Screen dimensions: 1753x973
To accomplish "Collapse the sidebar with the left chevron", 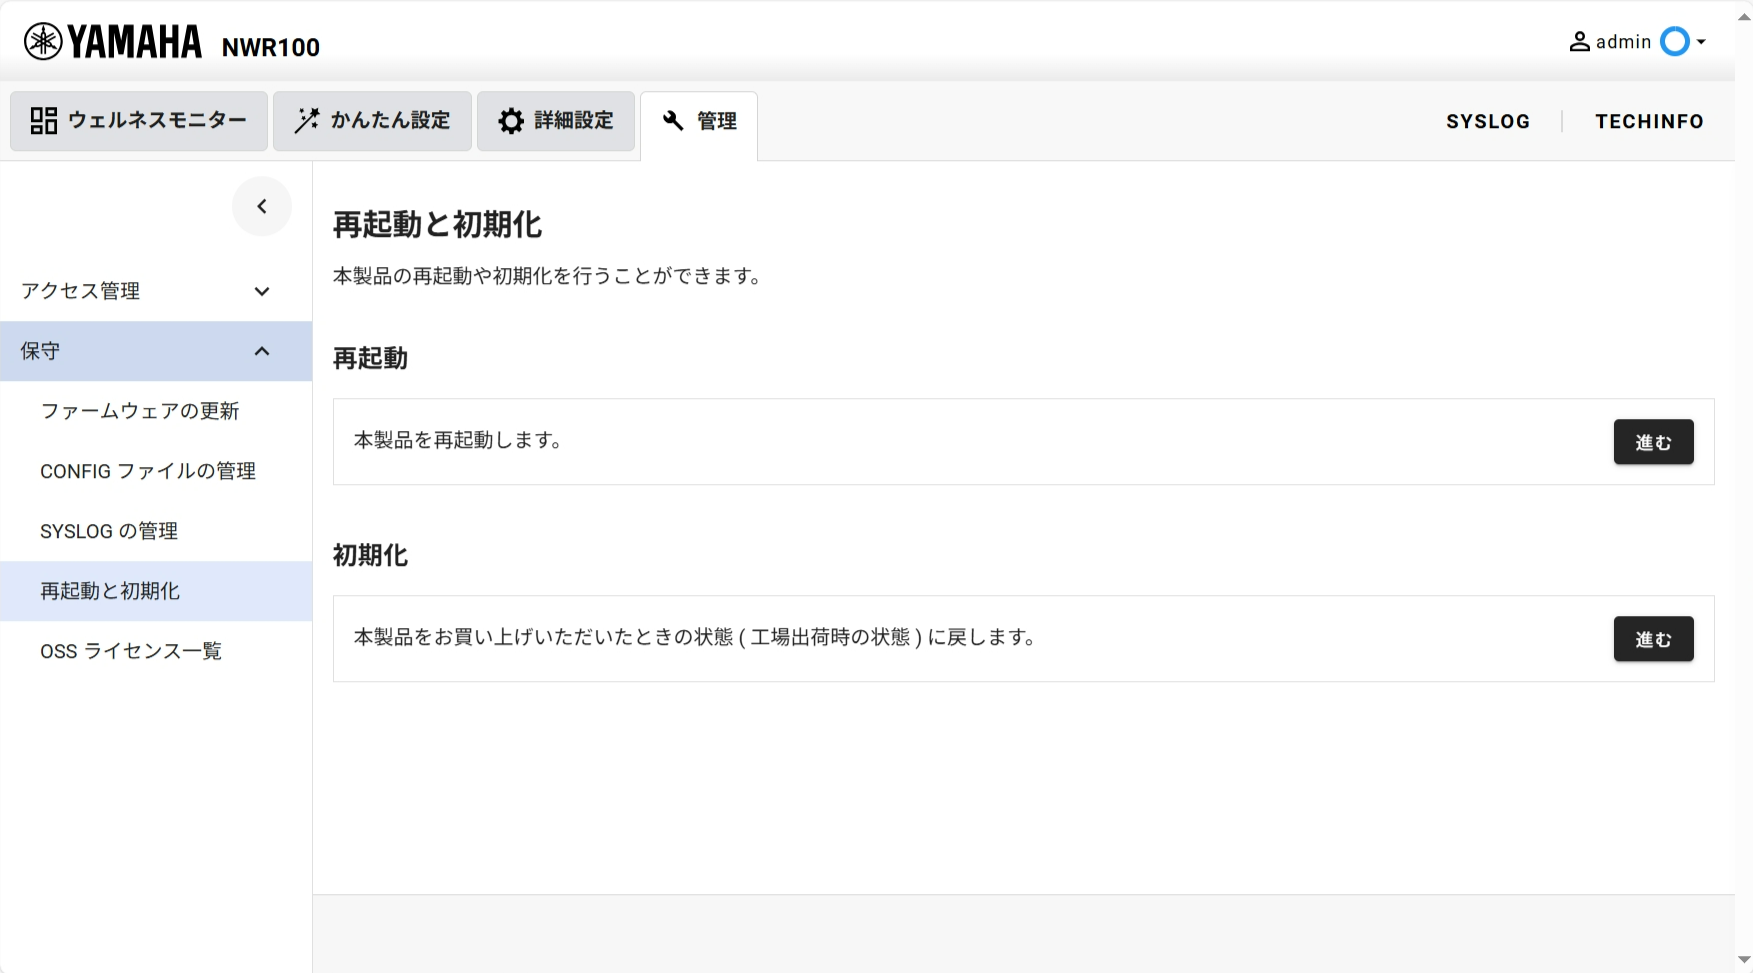I will pos(262,207).
